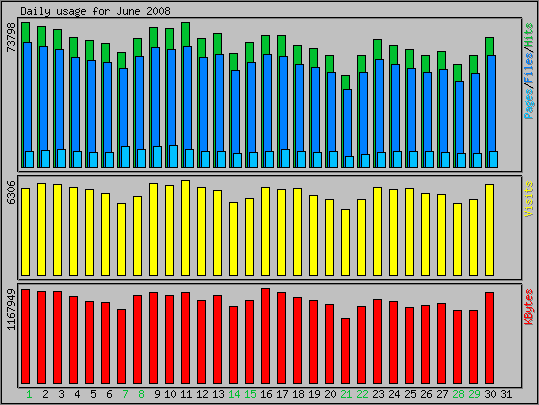This screenshot has width=539, height=405.
Task: Click the red KBytes bar for day 16
Action: (x=265, y=336)
